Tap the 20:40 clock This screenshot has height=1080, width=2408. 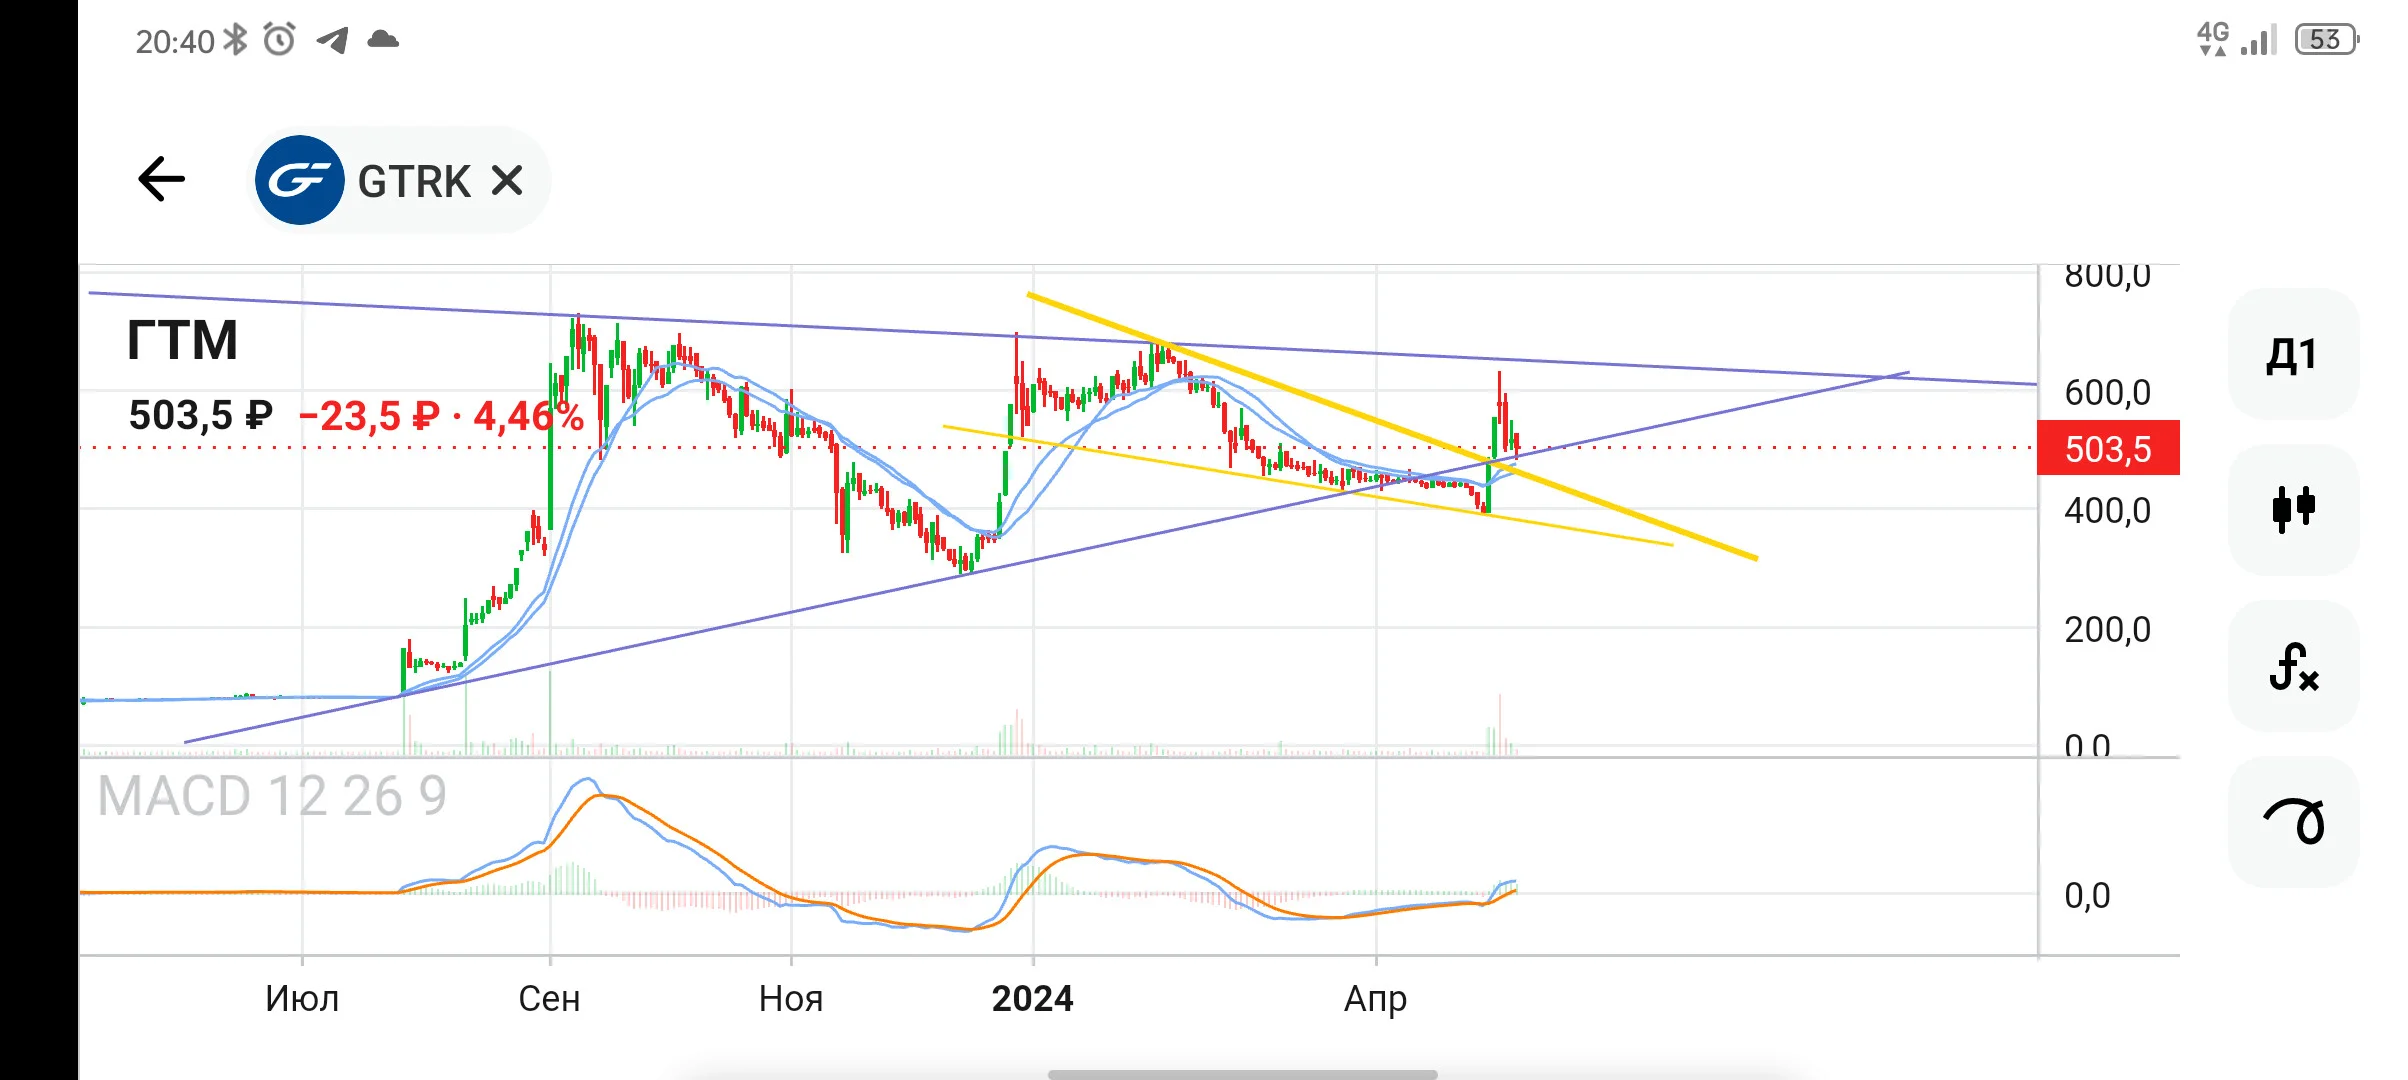(x=175, y=41)
